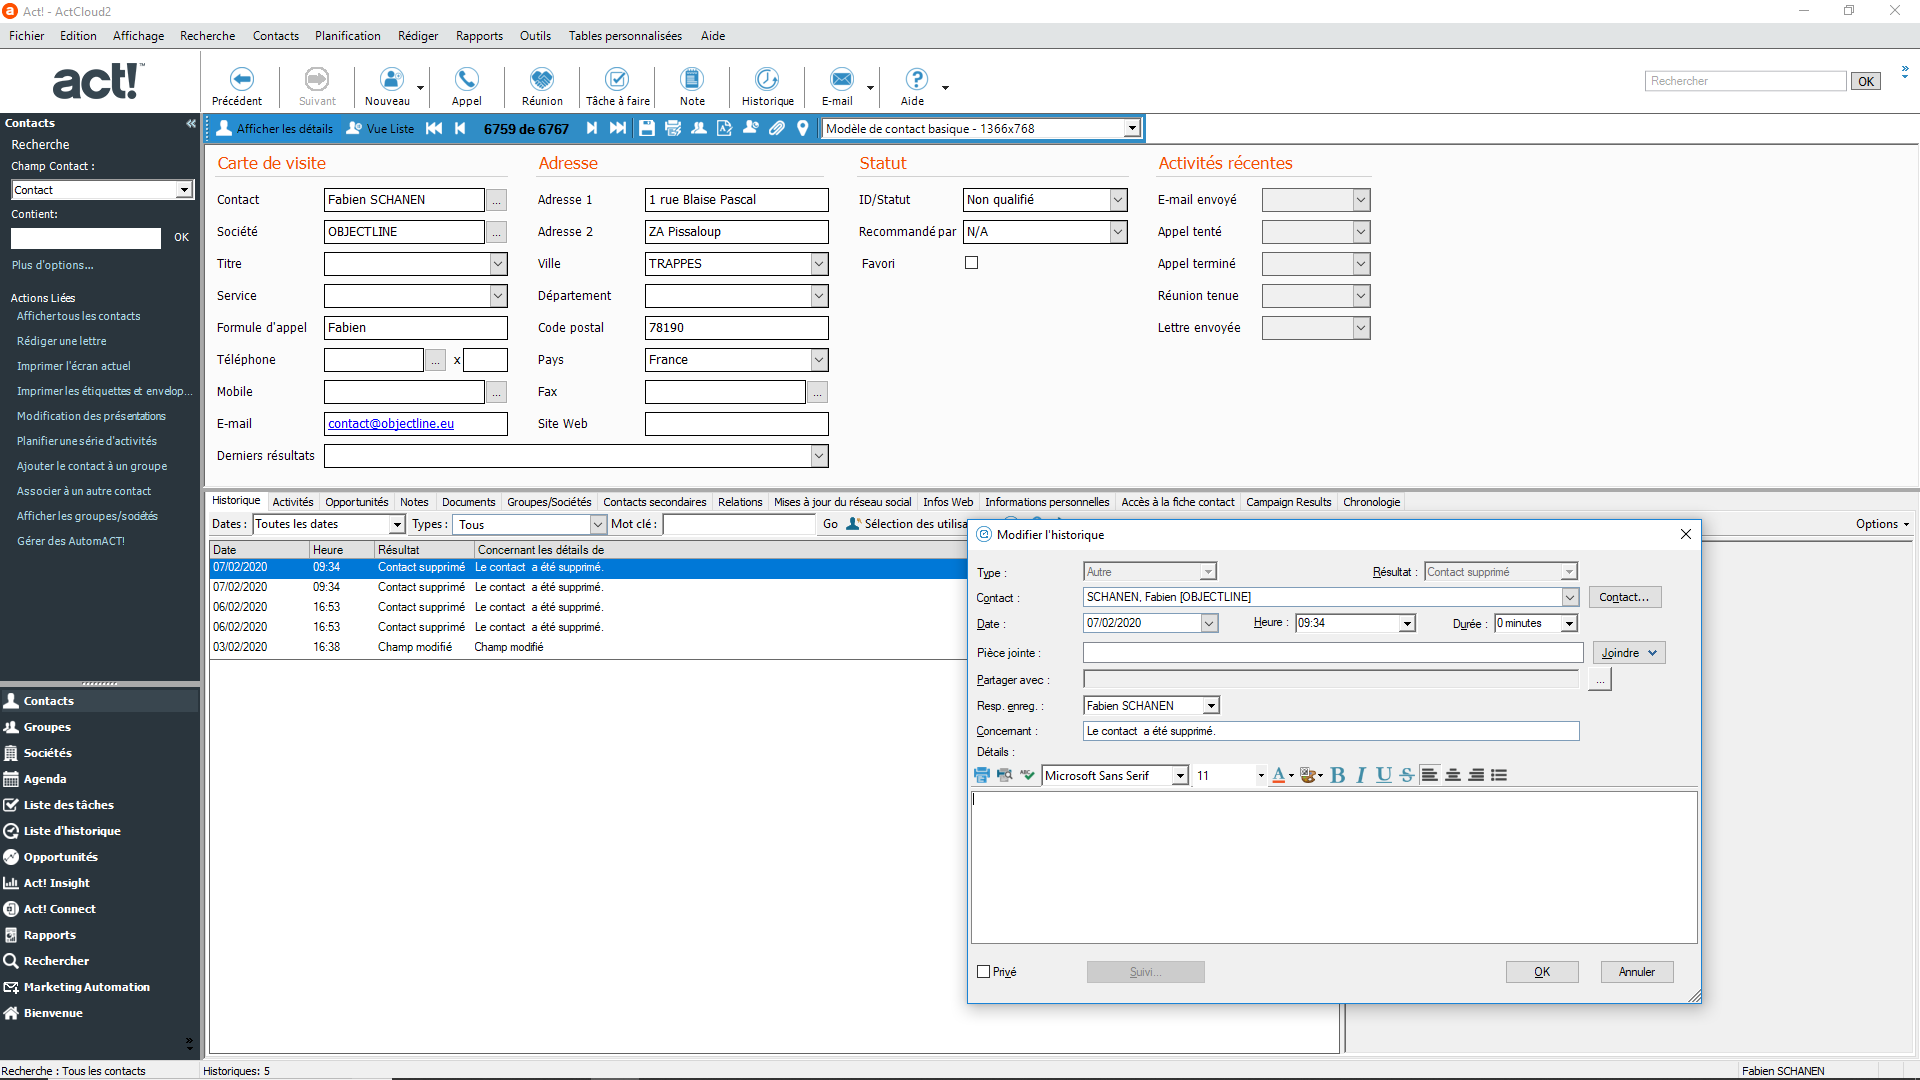Select the 03/02/2020 Champ modifié row
The image size is (1920, 1080).
point(588,647)
